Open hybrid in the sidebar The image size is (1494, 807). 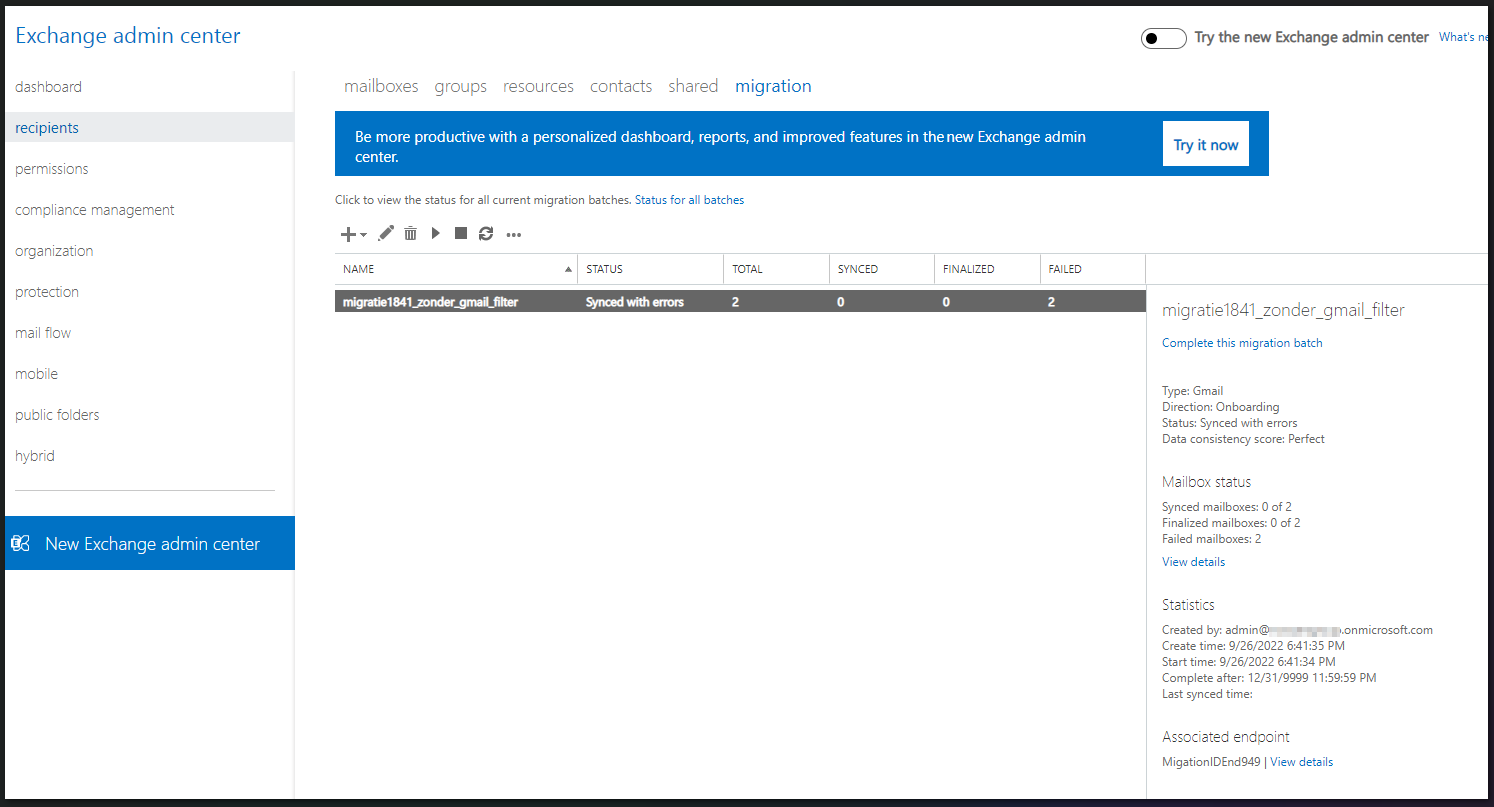pyautogui.click(x=35, y=456)
